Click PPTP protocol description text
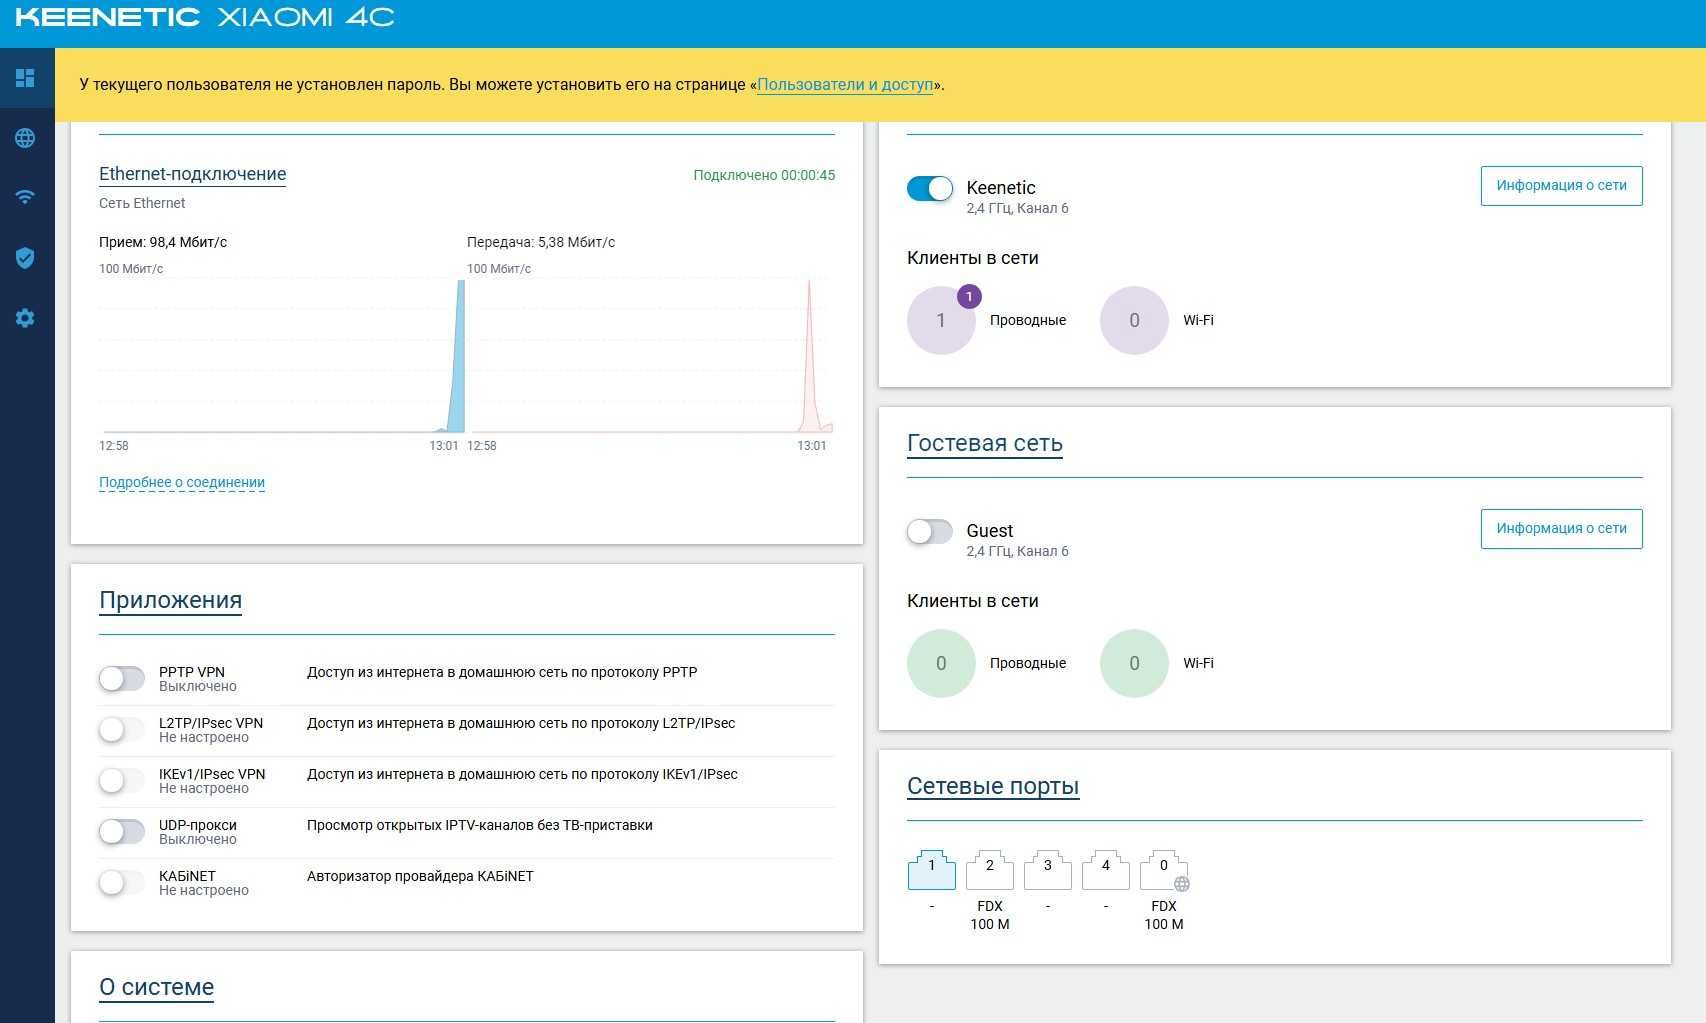Image resolution: width=1706 pixels, height=1023 pixels. tap(502, 672)
